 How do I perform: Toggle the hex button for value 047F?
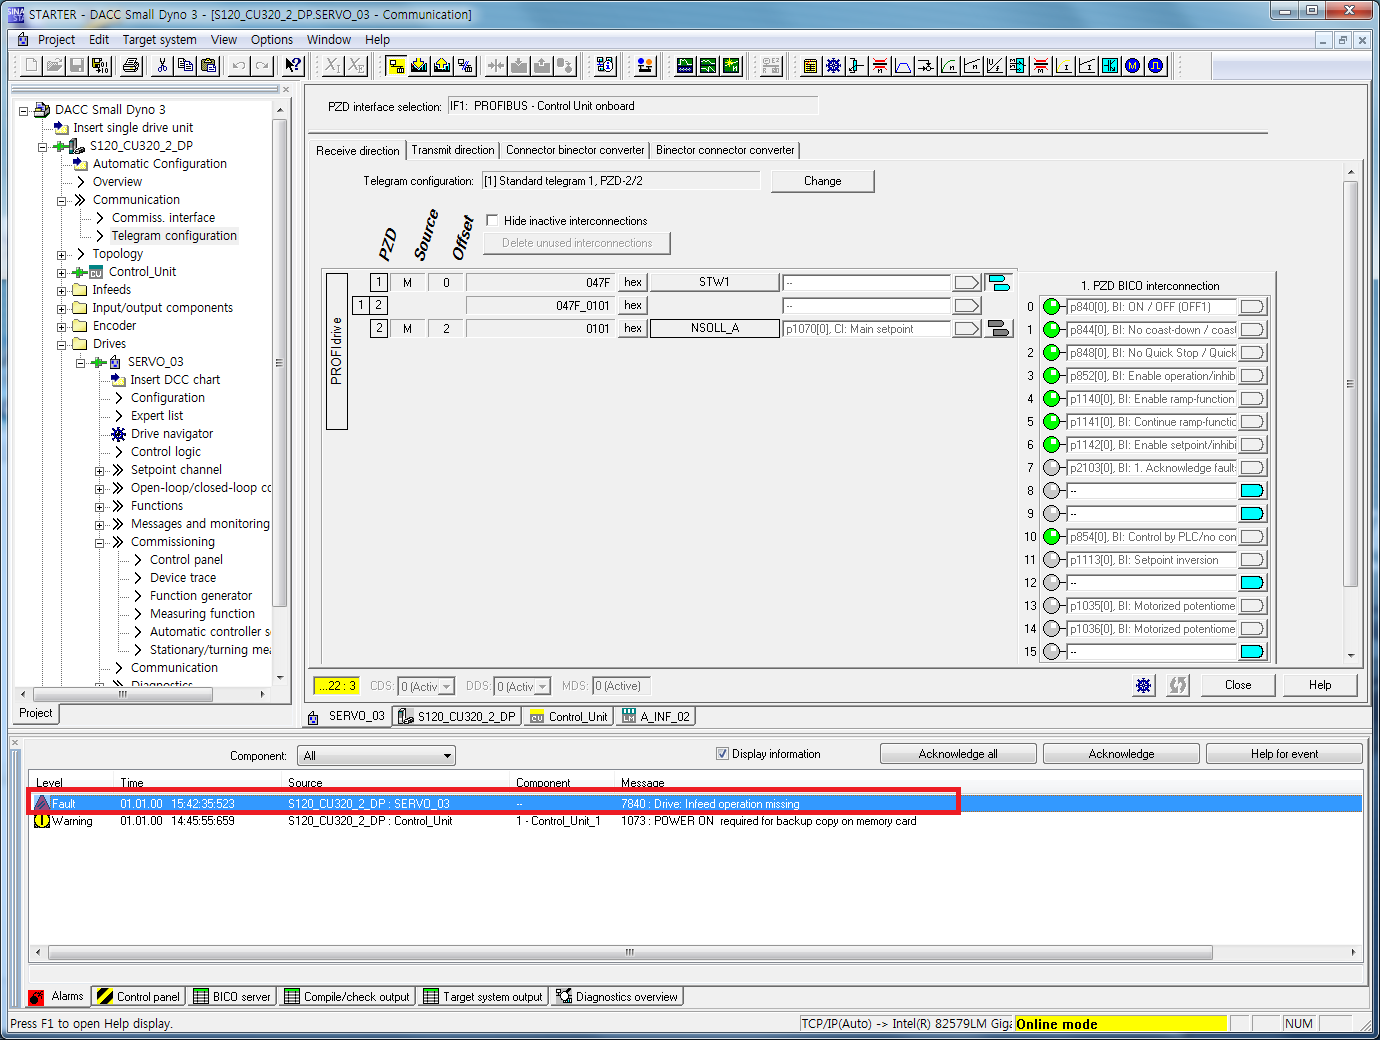(x=633, y=282)
